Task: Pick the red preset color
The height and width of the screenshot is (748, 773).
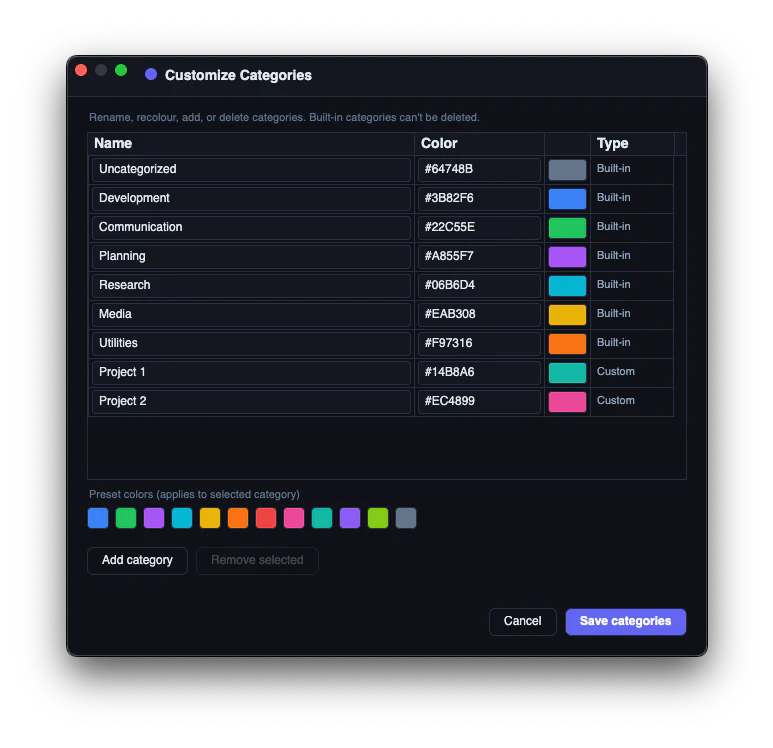Action: click(266, 518)
